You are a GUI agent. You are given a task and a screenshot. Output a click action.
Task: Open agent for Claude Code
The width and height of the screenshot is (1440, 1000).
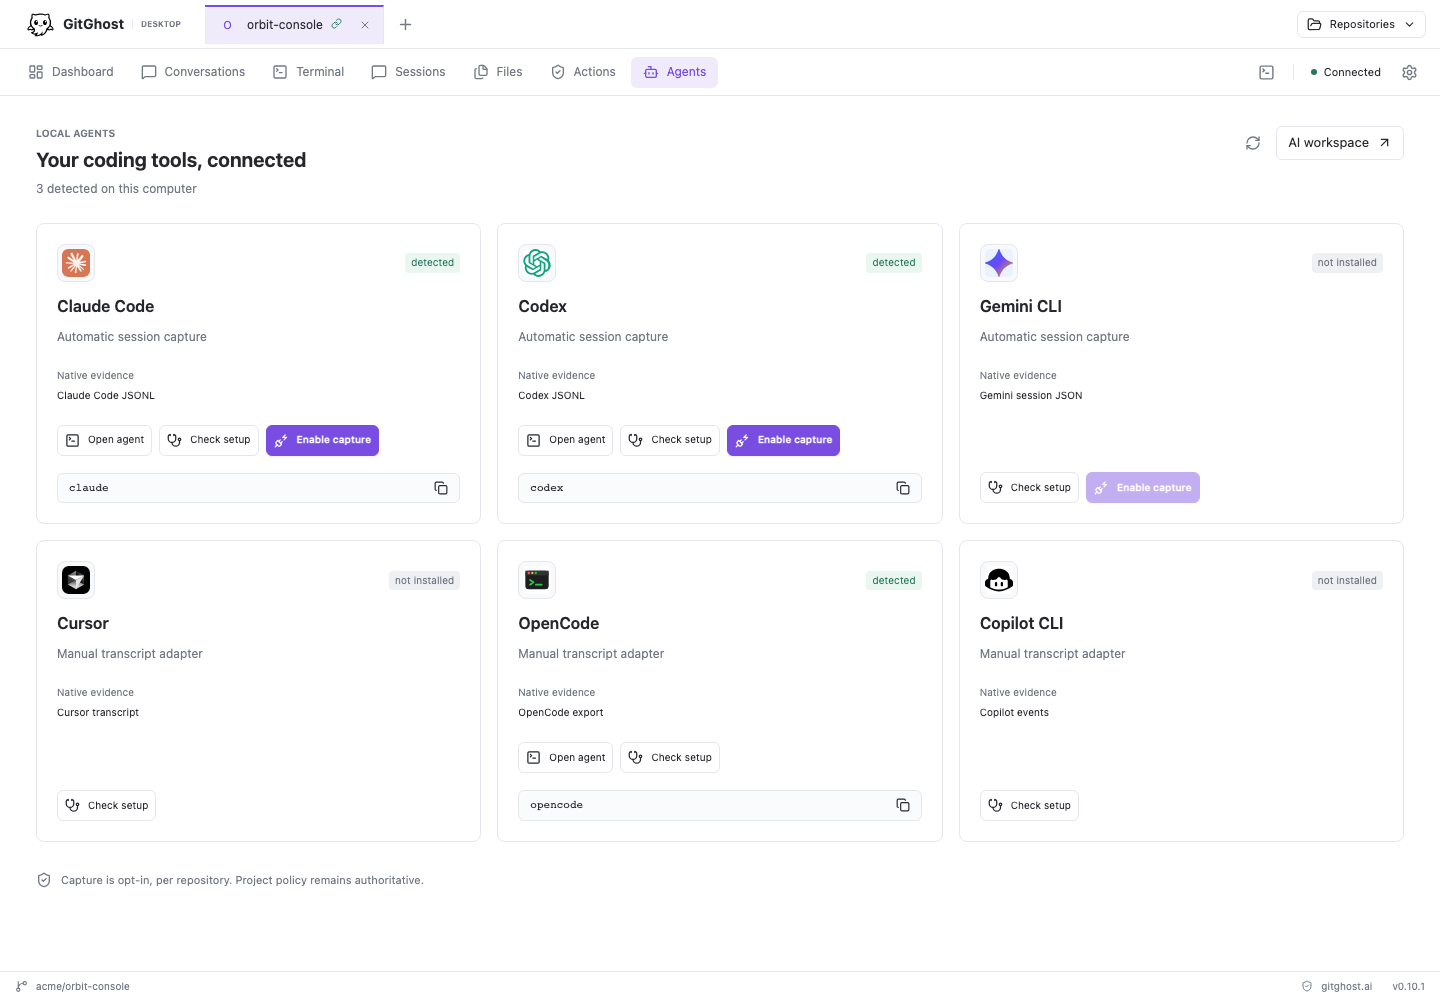coord(105,440)
